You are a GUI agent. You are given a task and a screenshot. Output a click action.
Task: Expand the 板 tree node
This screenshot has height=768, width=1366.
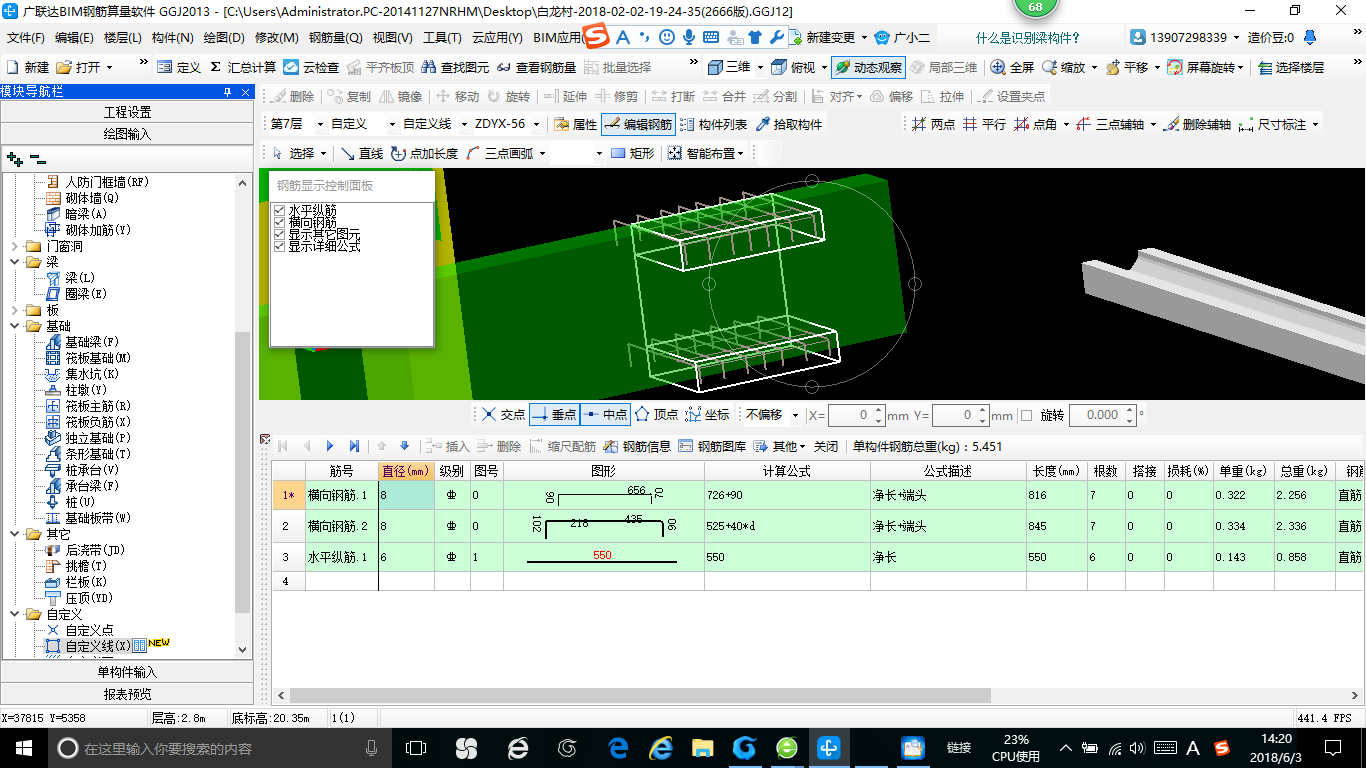point(15,310)
